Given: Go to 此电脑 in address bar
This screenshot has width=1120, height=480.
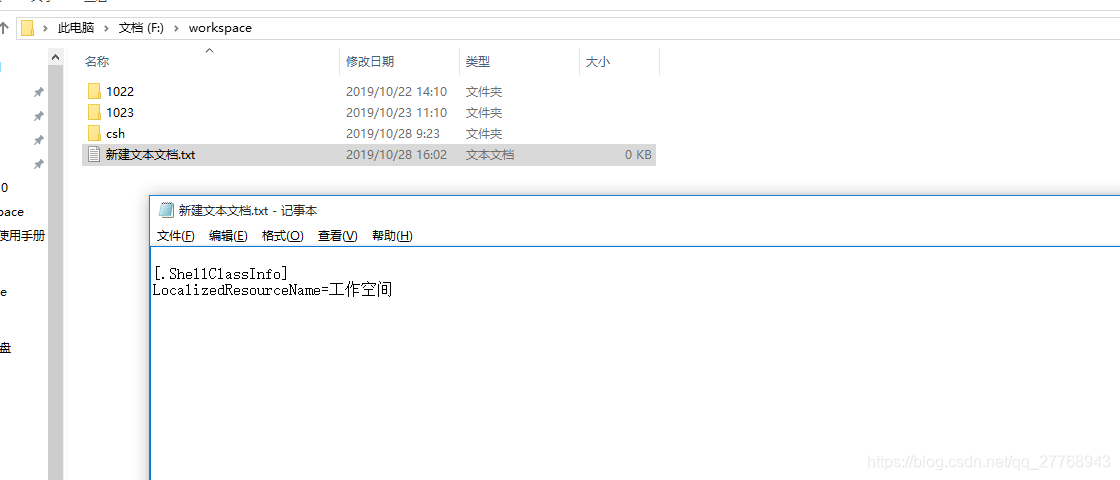Looking at the screenshot, I should pos(76,28).
